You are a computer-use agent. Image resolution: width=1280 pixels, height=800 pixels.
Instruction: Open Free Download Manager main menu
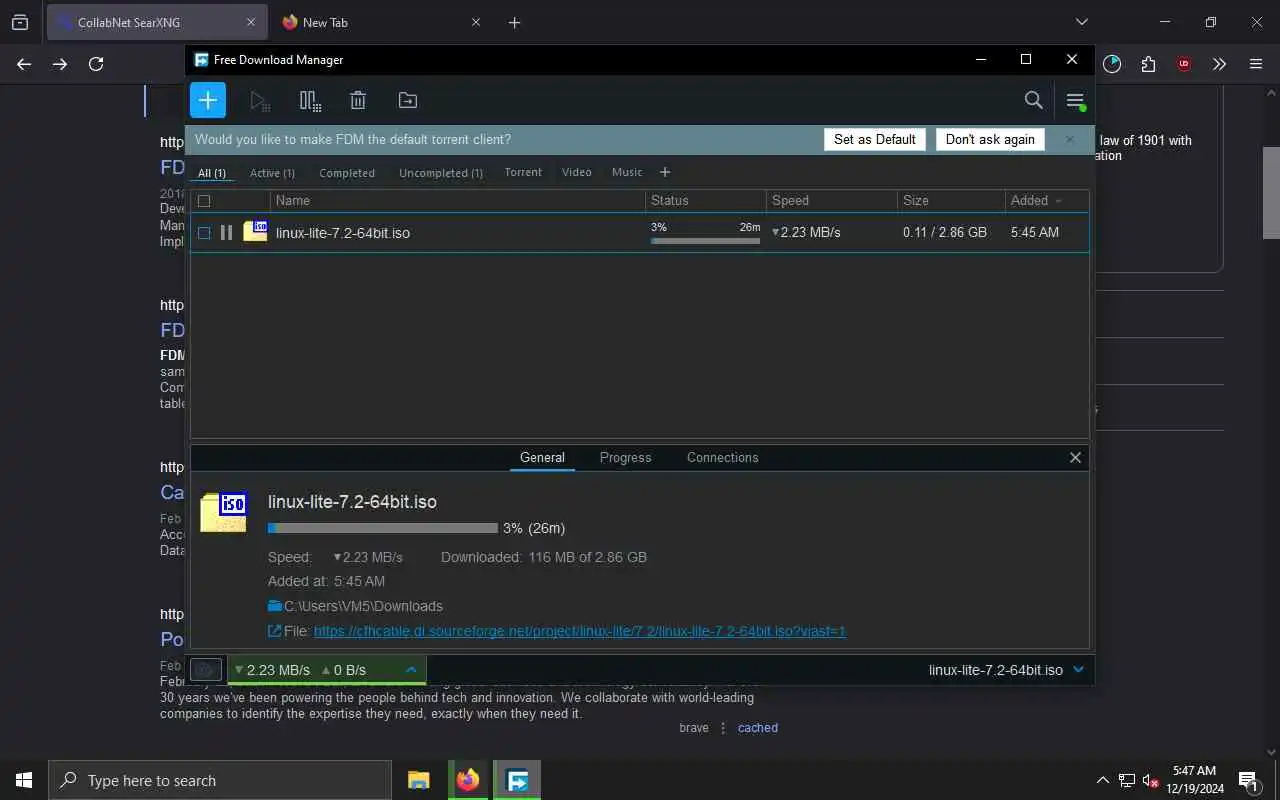(x=1075, y=100)
